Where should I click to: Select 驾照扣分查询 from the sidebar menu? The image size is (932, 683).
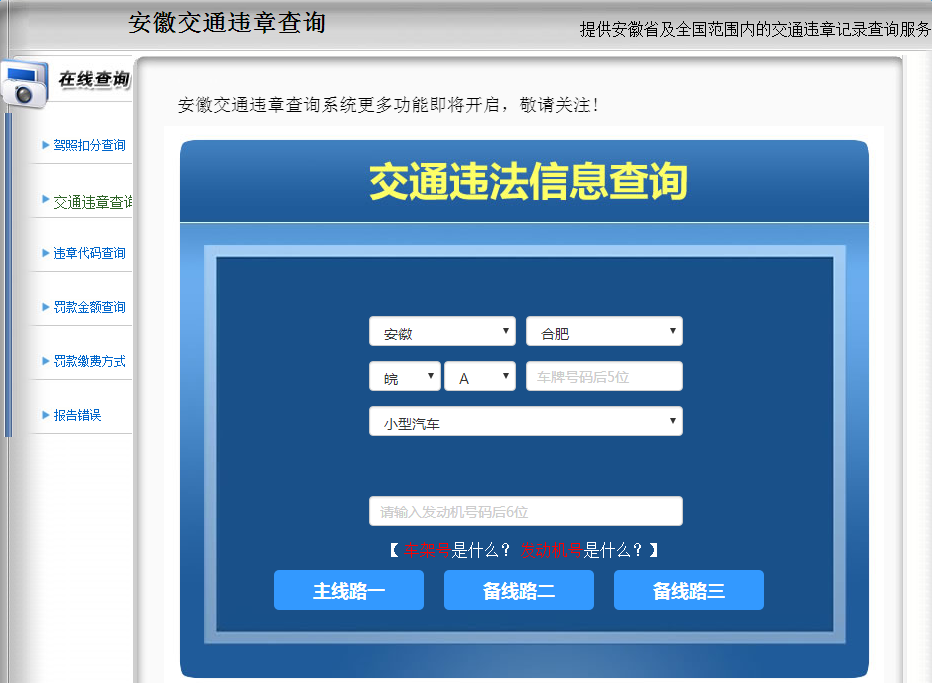click(x=88, y=144)
